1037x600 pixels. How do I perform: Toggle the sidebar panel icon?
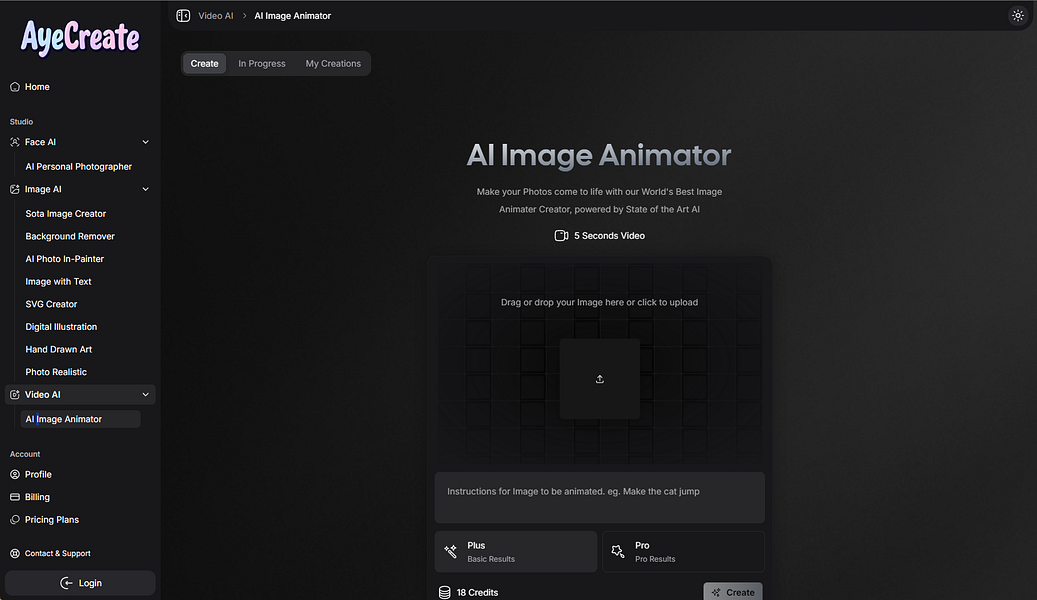[x=183, y=15]
